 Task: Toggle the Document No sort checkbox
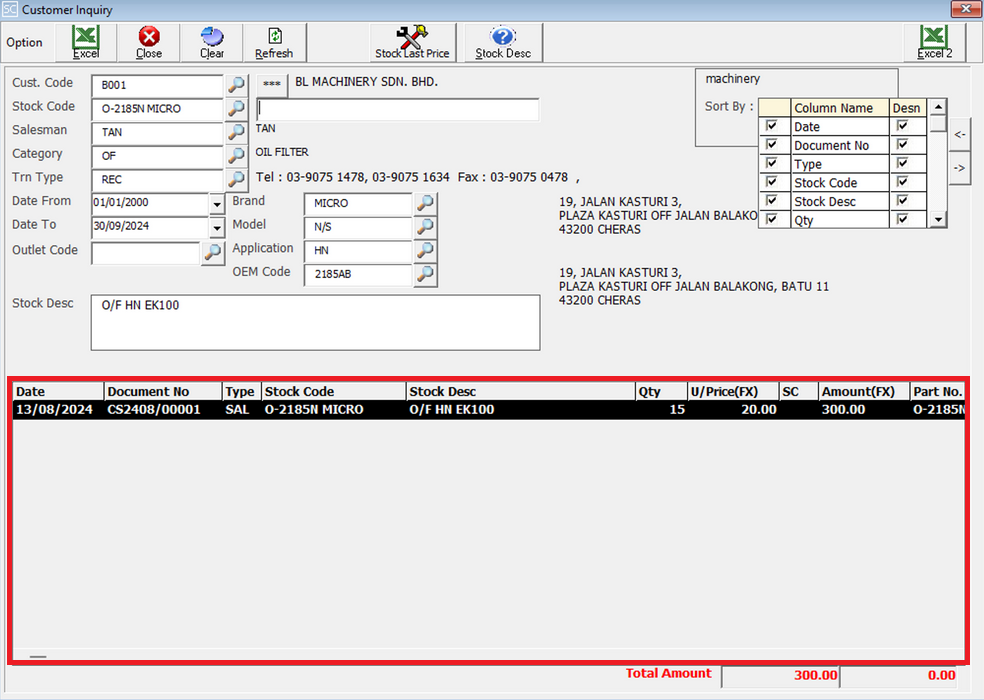pyautogui.click(x=772, y=144)
